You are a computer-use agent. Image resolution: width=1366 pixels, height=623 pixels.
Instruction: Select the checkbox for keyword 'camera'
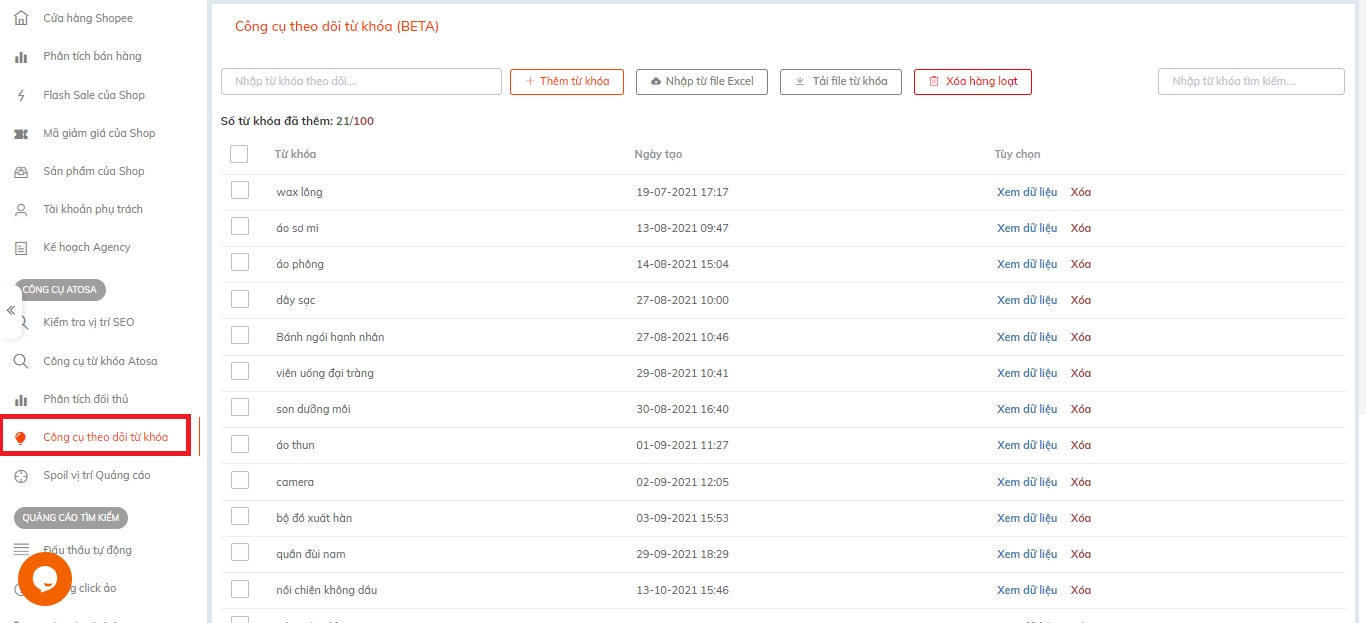coord(240,481)
